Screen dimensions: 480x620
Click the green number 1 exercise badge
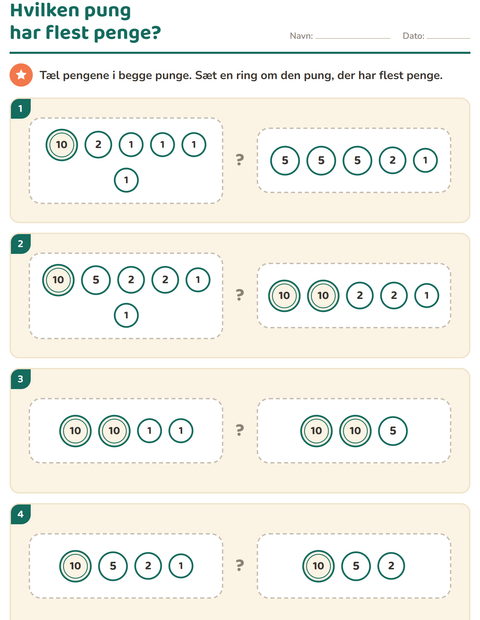[21, 108]
